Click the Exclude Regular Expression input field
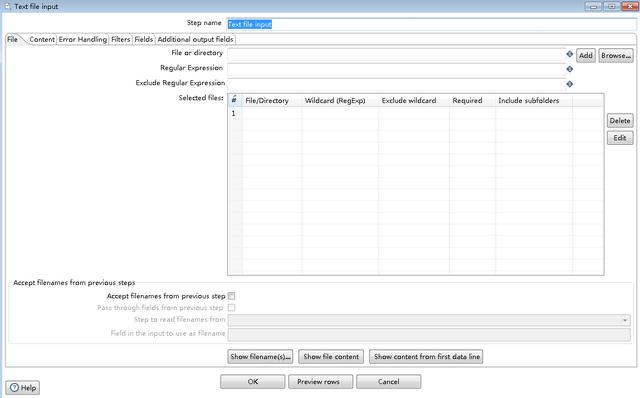This screenshot has width=640, height=398. coord(396,84)
